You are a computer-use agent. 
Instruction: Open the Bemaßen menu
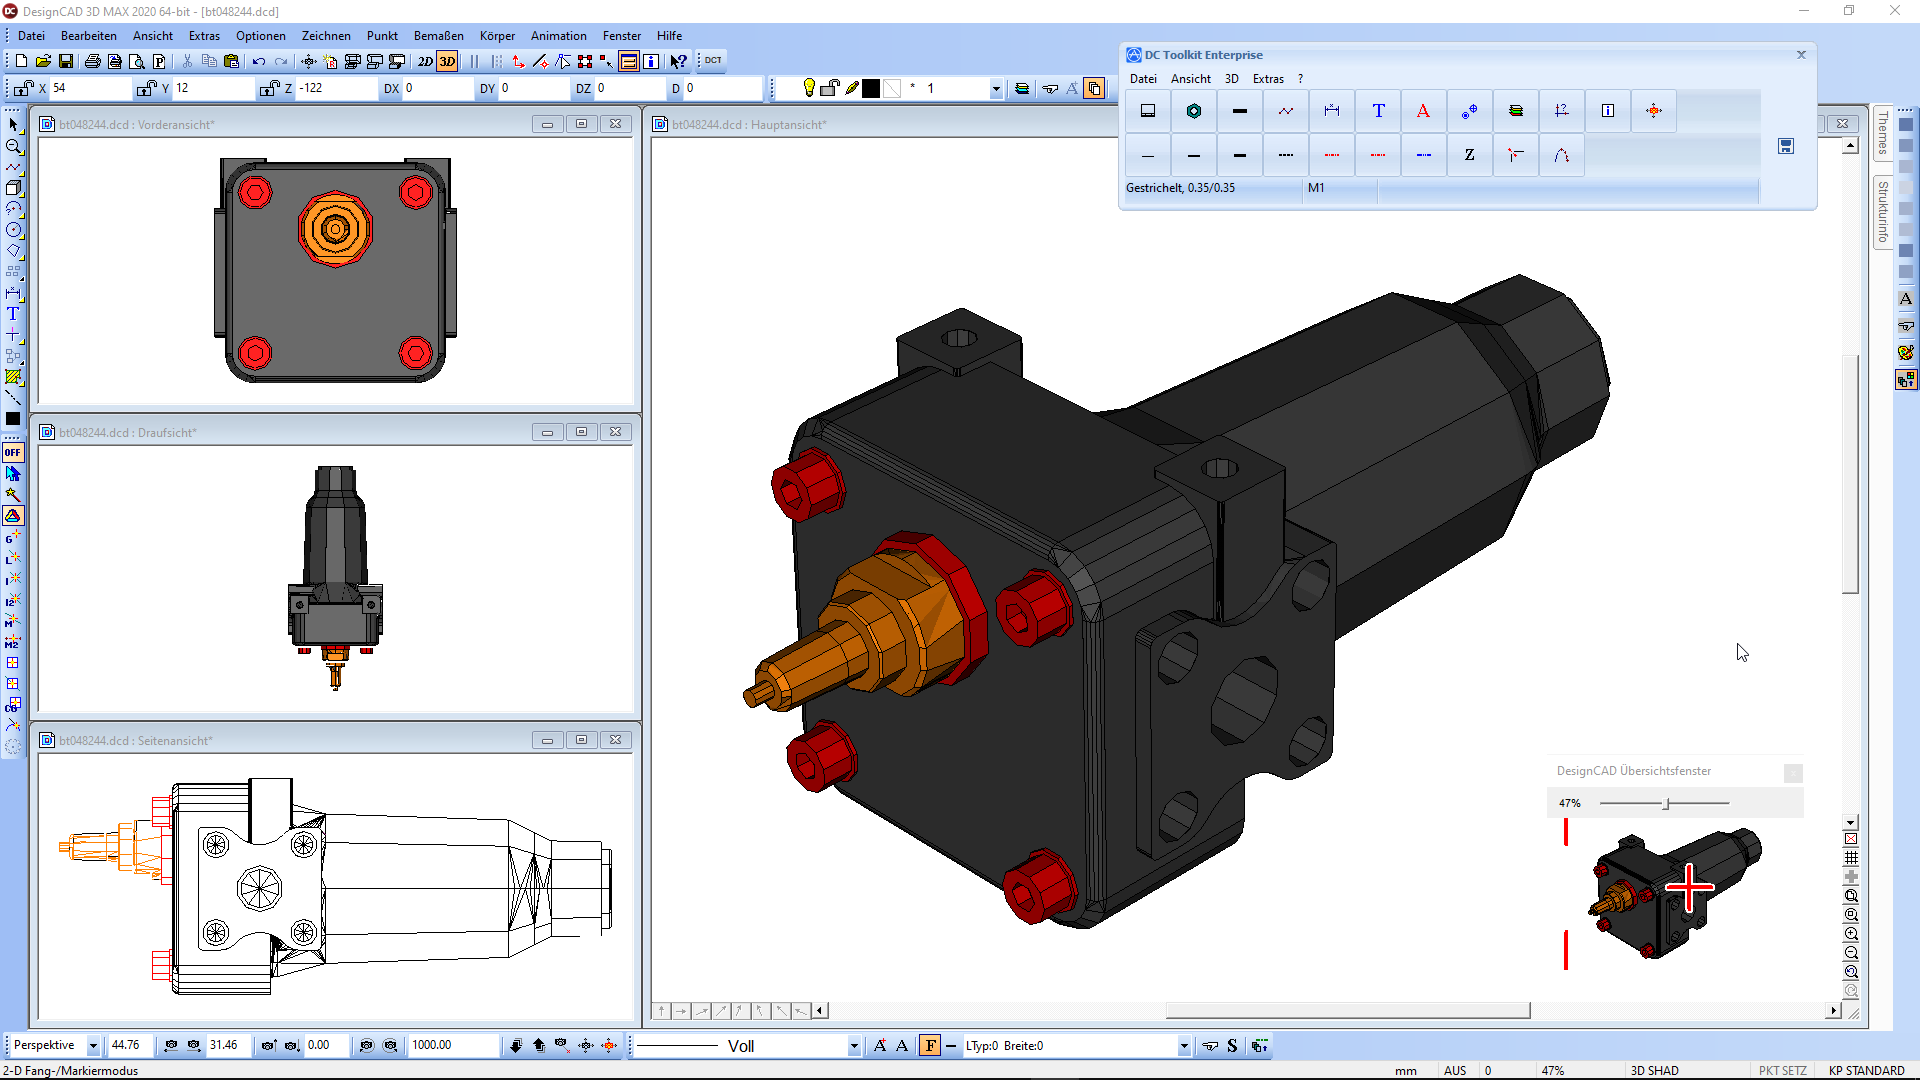pos(438,35)
